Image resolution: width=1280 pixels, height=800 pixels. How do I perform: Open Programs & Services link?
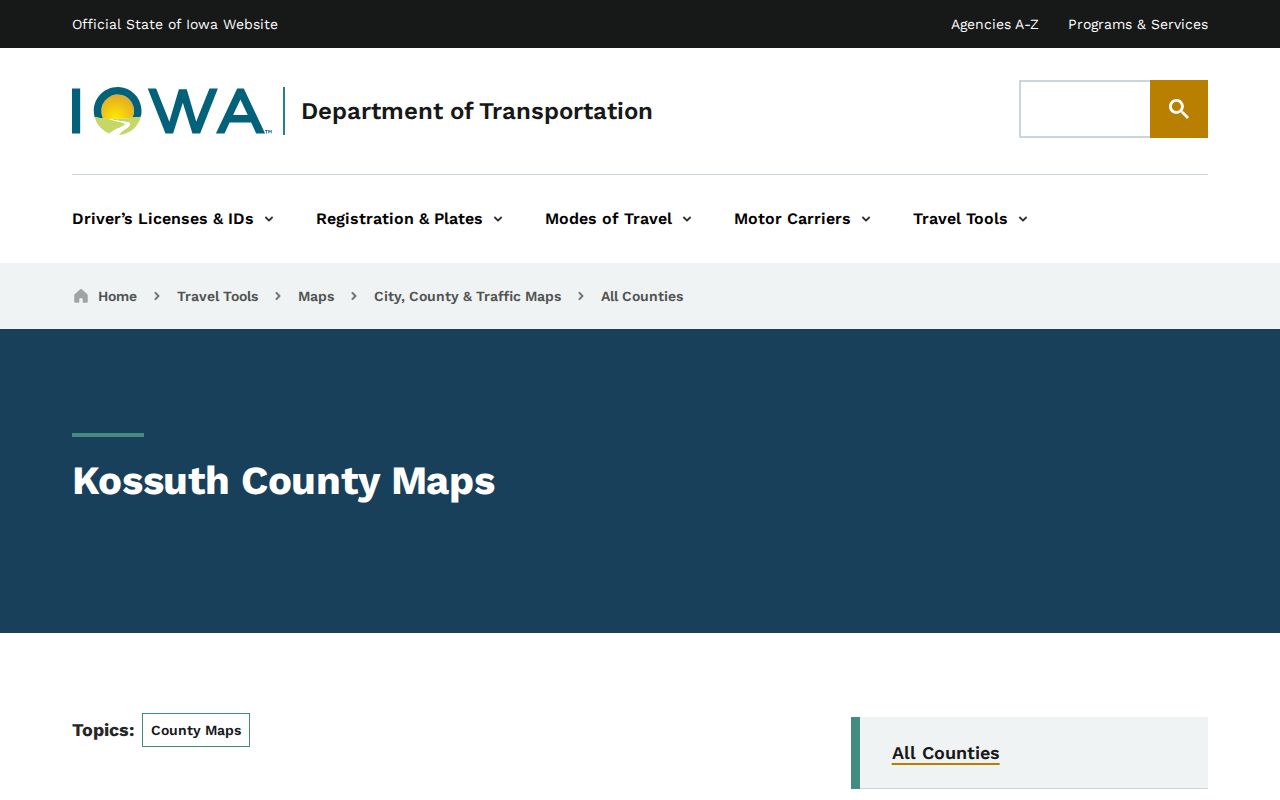[x=1138, y=24]
